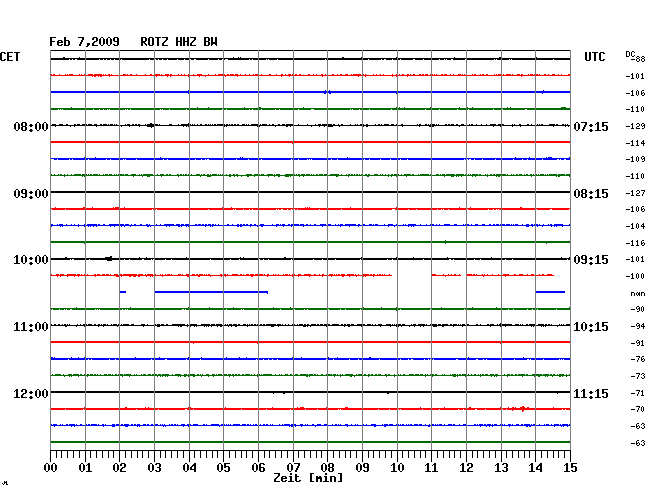Click minute tick label 13
Image resolution: width=650 pixels, height=494 pixels.
tap(501, 468)
